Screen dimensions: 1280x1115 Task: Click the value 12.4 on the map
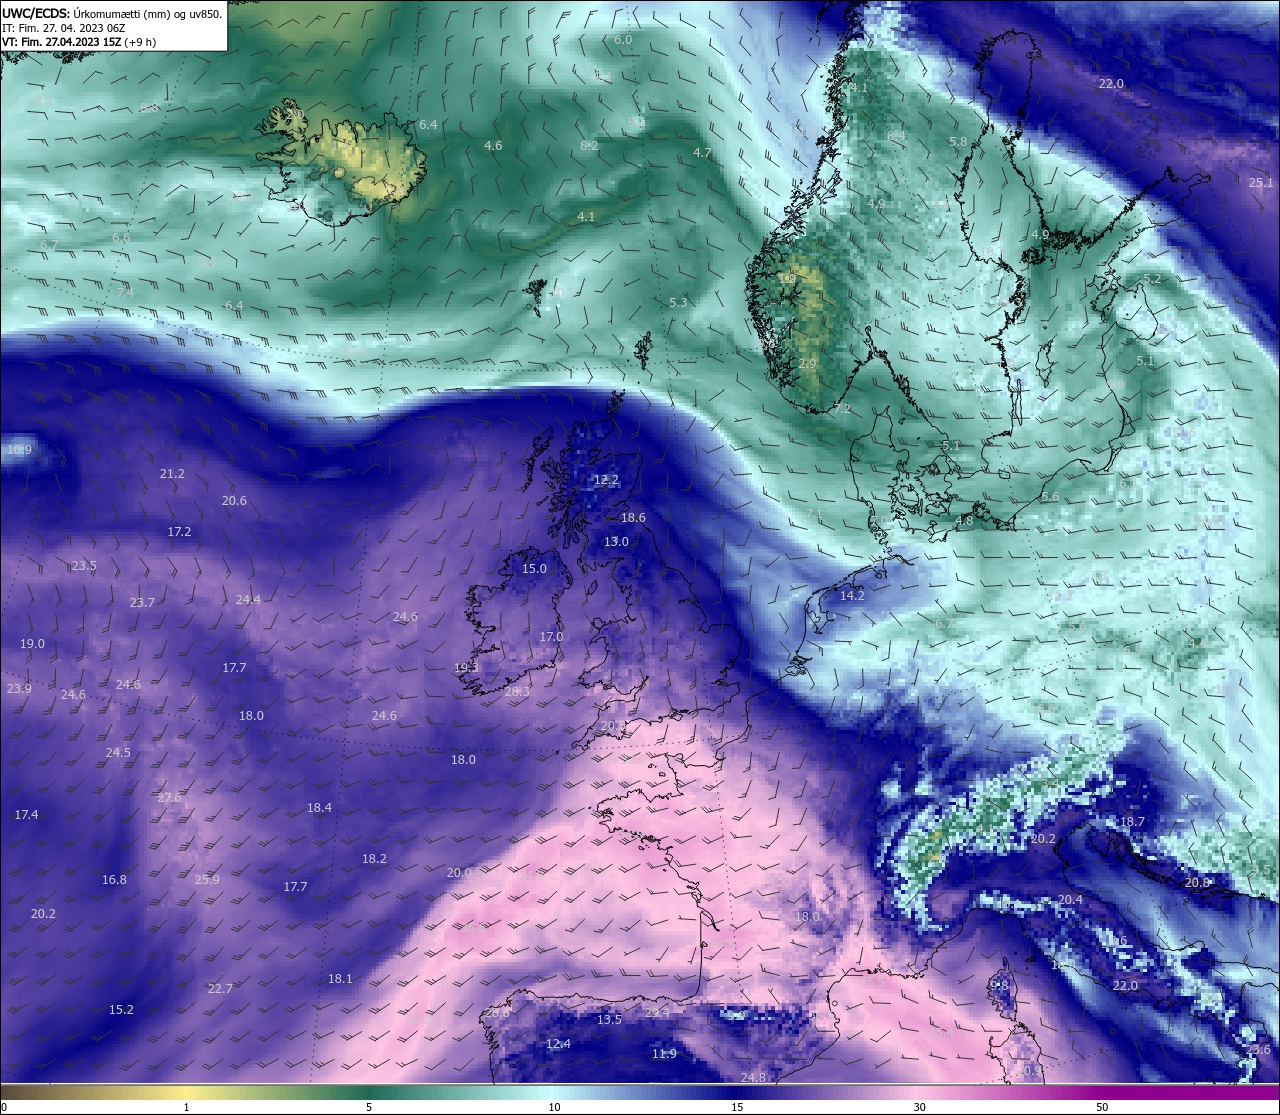pos(558,1044)
